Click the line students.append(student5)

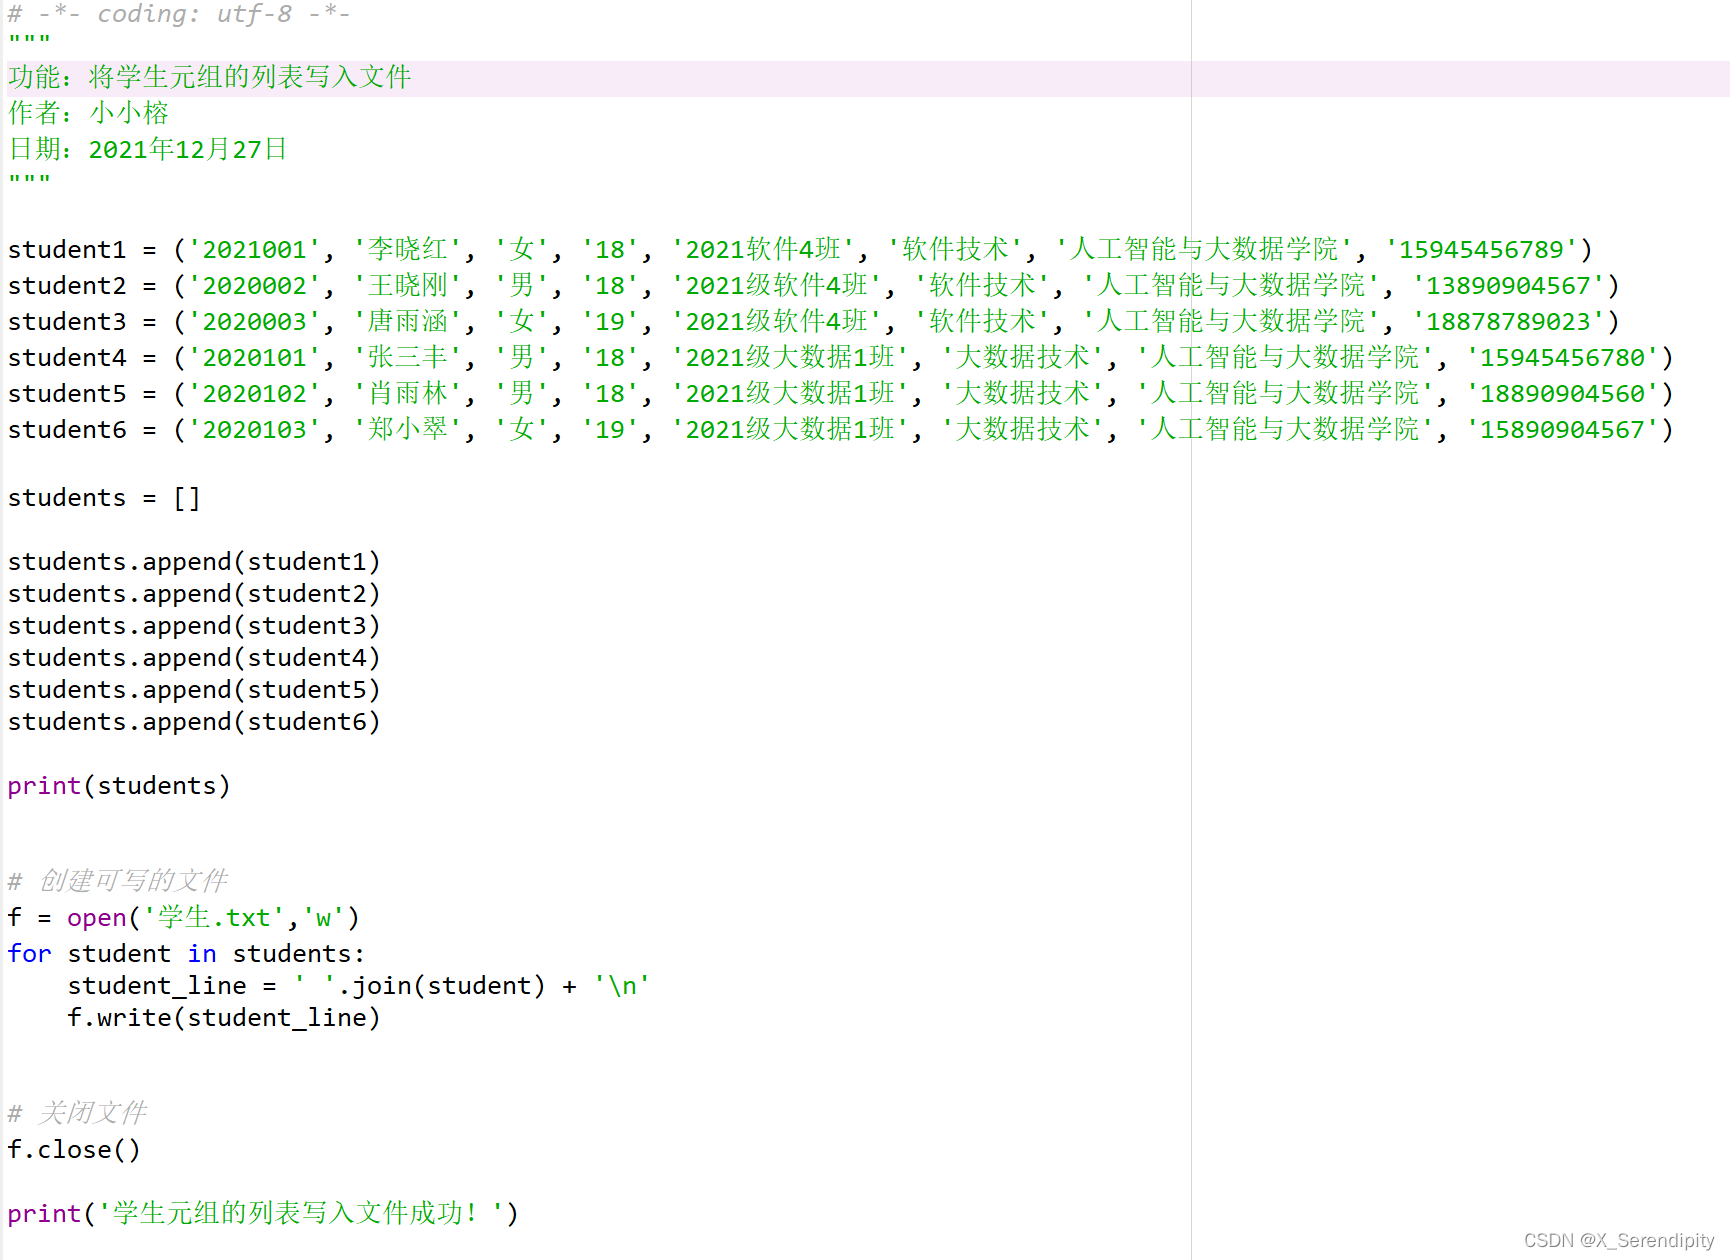tap(194, 689)
